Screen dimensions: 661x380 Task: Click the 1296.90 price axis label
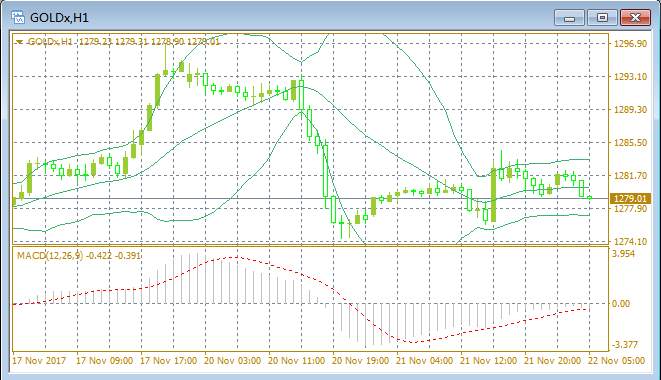pos(630,44)
